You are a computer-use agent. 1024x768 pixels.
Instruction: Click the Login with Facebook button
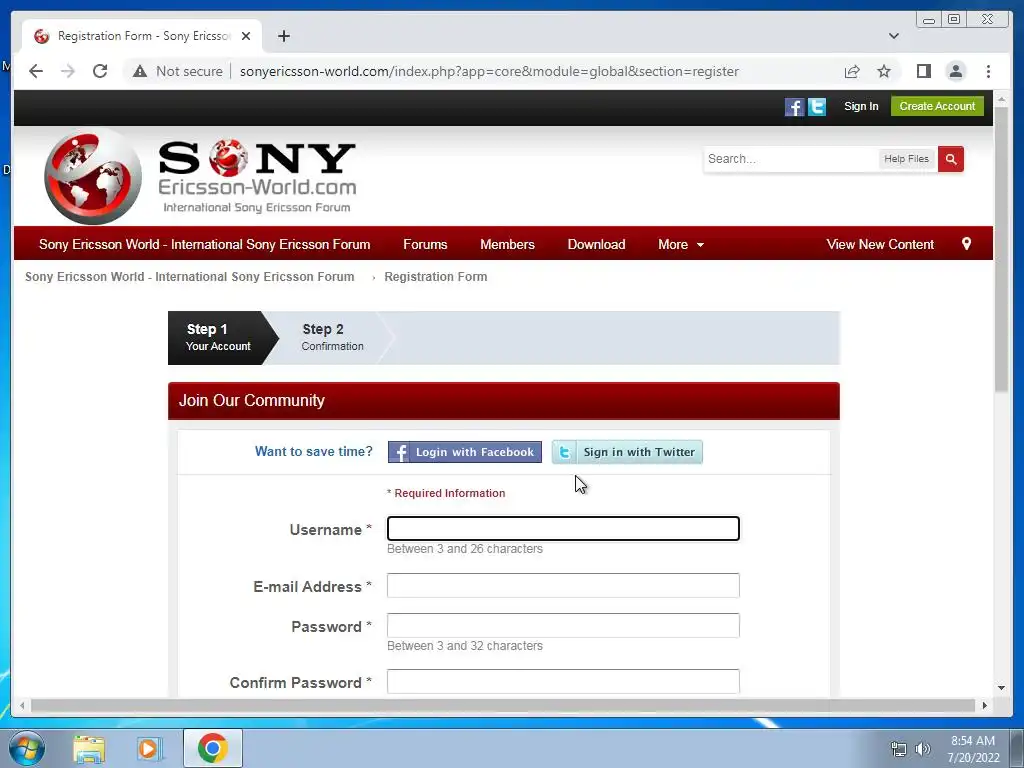tap(464, 452)
